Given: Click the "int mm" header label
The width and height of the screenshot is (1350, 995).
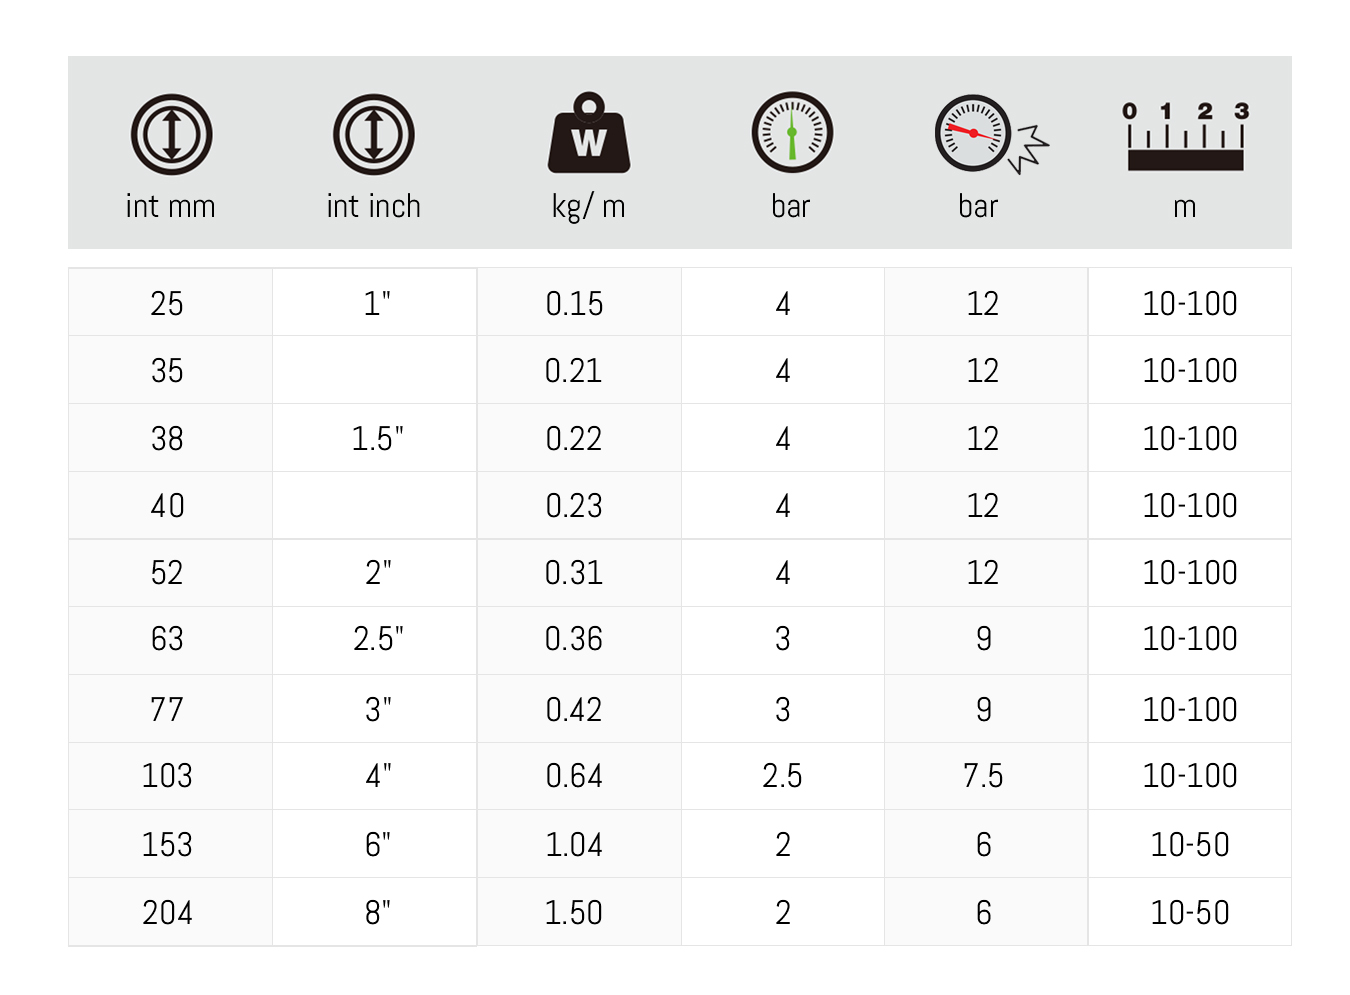Looking at the screenshot, I should coord(171,207).
